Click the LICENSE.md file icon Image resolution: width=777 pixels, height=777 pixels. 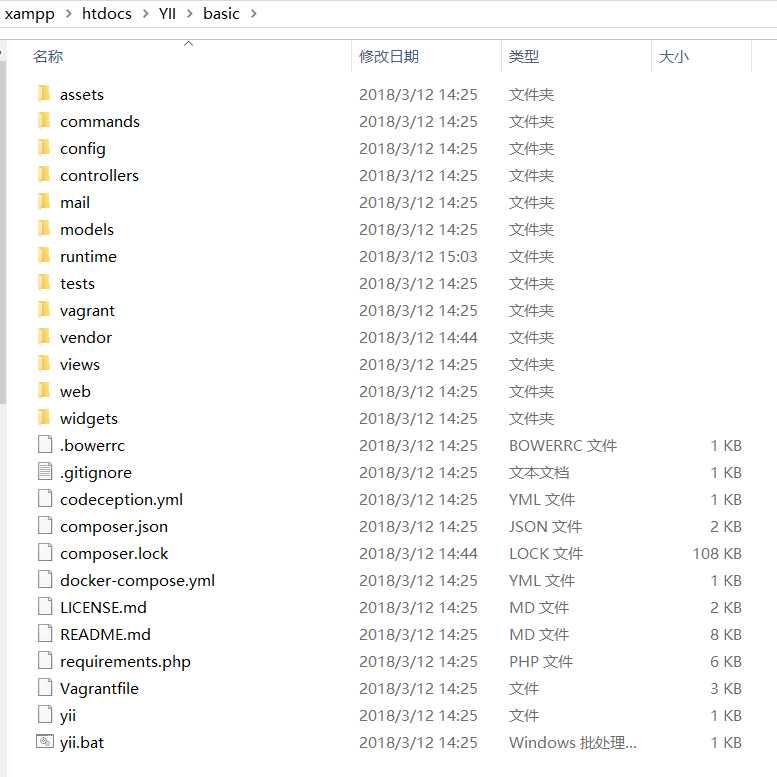[x=45, y=606]
